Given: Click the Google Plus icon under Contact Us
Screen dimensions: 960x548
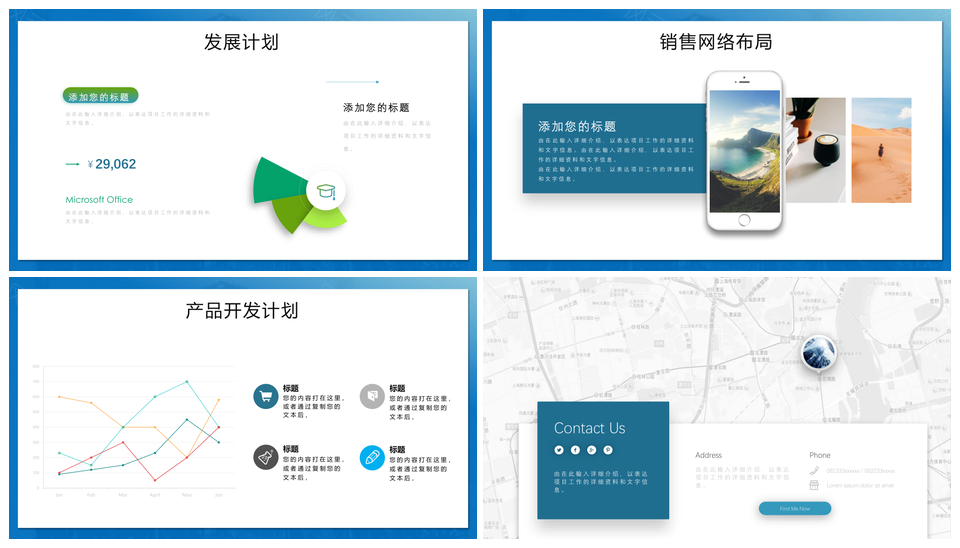Looking at the screenshot, I should point(591,450).
